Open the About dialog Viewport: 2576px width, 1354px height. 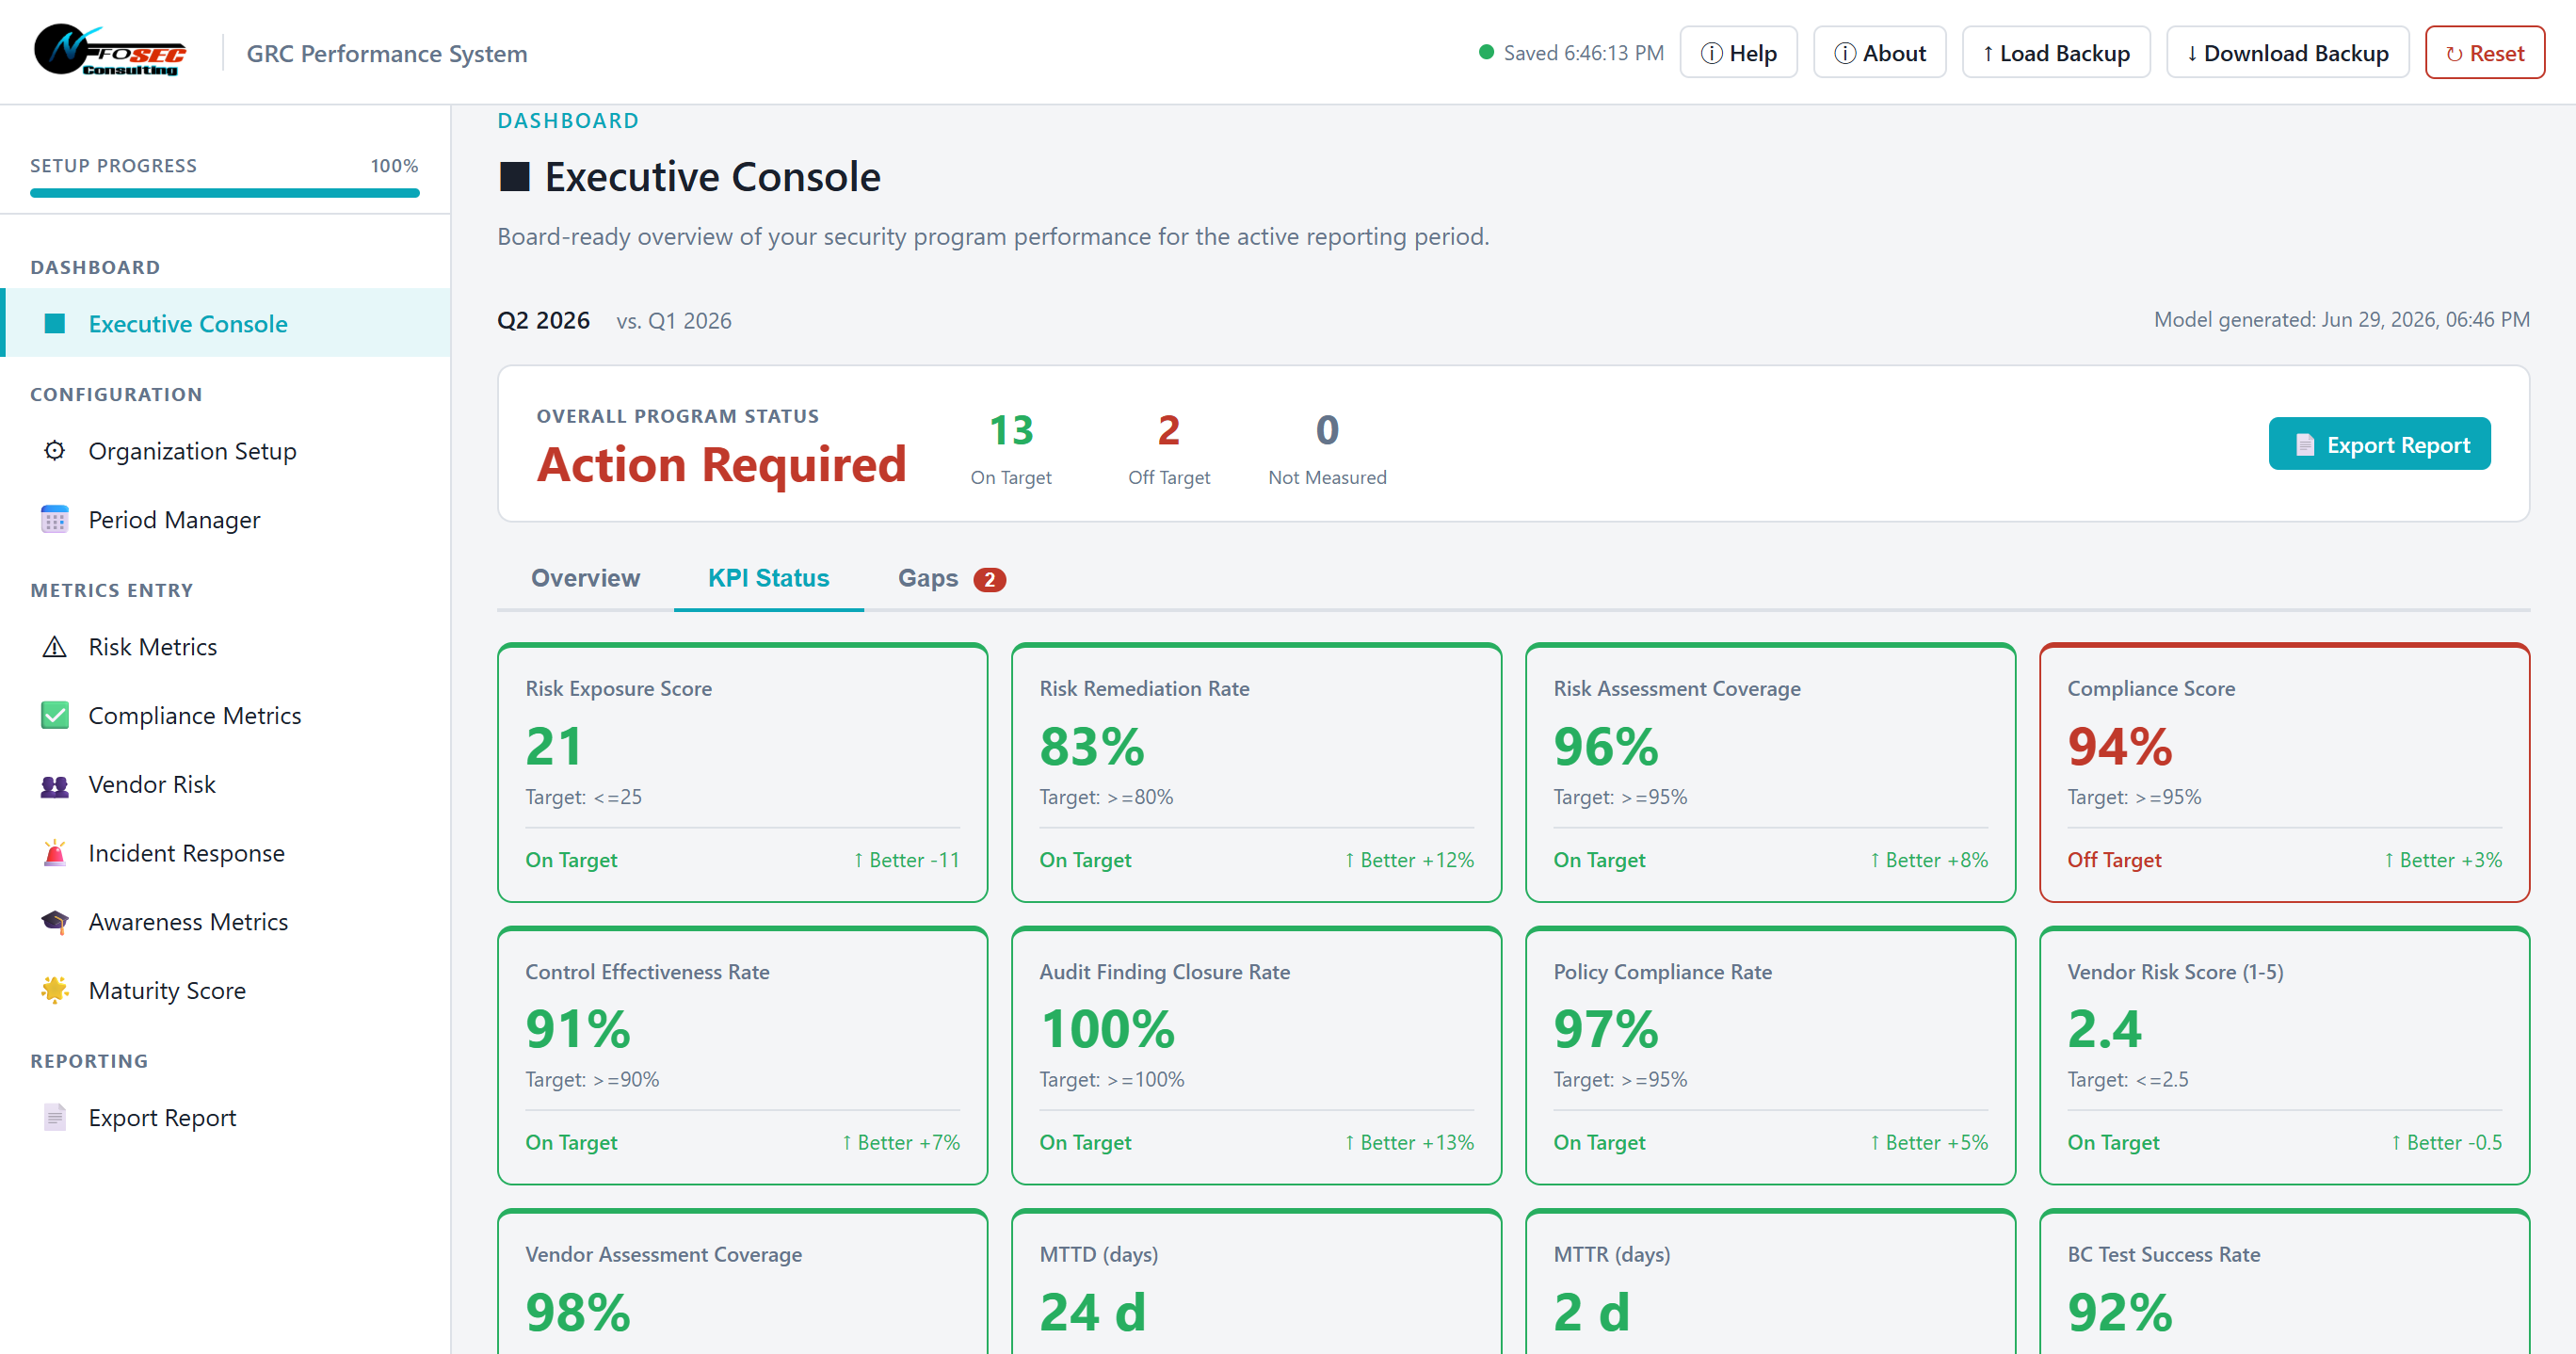tap(1879, 52)
